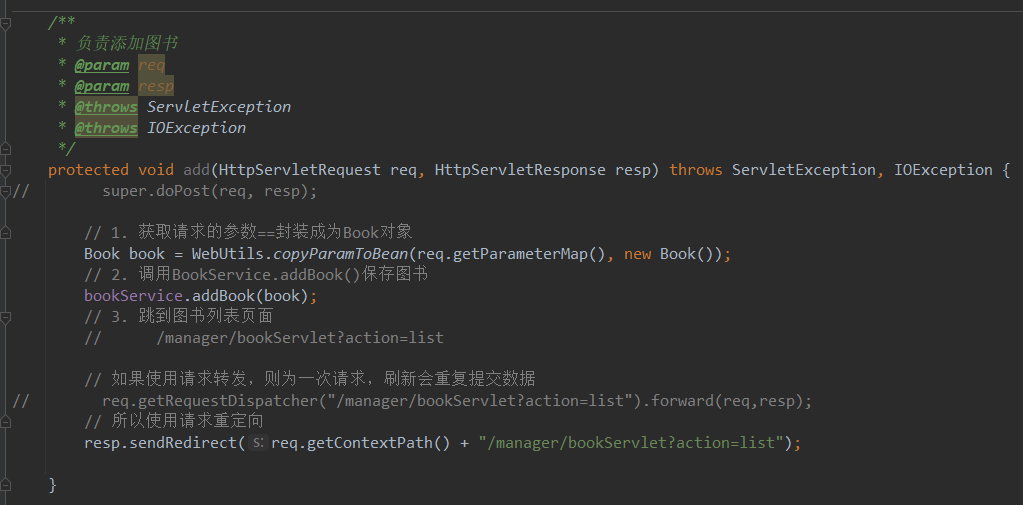This screenshot has height=505, width=1023.
Task: Click fold marker at Javadoc closing */ line
Action: click(6, 149)
